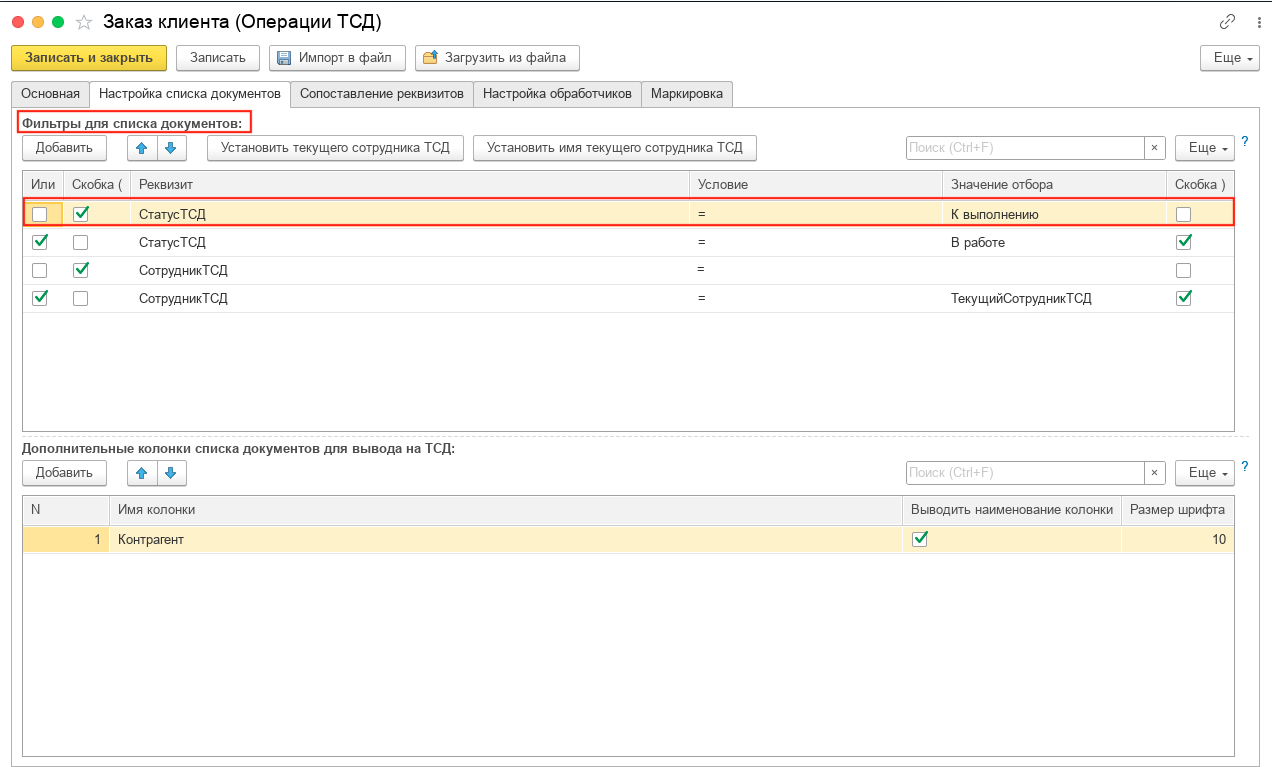Screen dimensions: 1272x767
Task: Click Установить текущего сотрудника ТСД button
Action: click(x=335, y=148)
